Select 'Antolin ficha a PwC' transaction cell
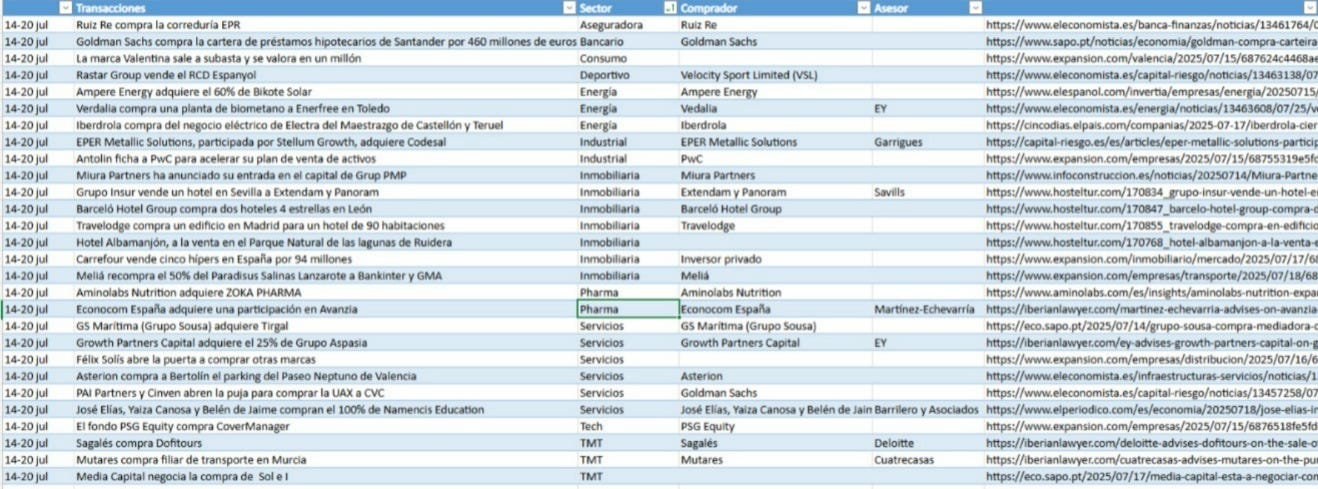This screenshot has height=489, width=1318. (x=326, y=159)
